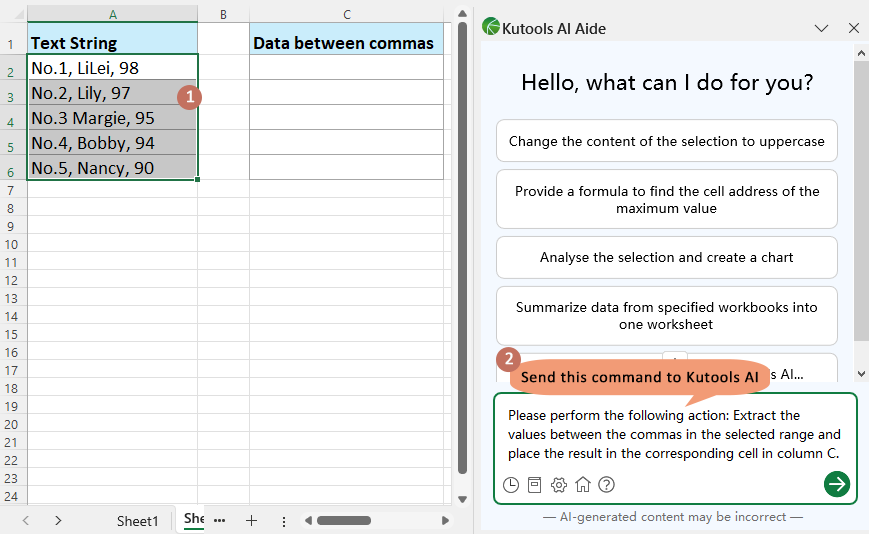Open the saved prompts library icon
The image size is (869, 534).
[x=535, y=485]
